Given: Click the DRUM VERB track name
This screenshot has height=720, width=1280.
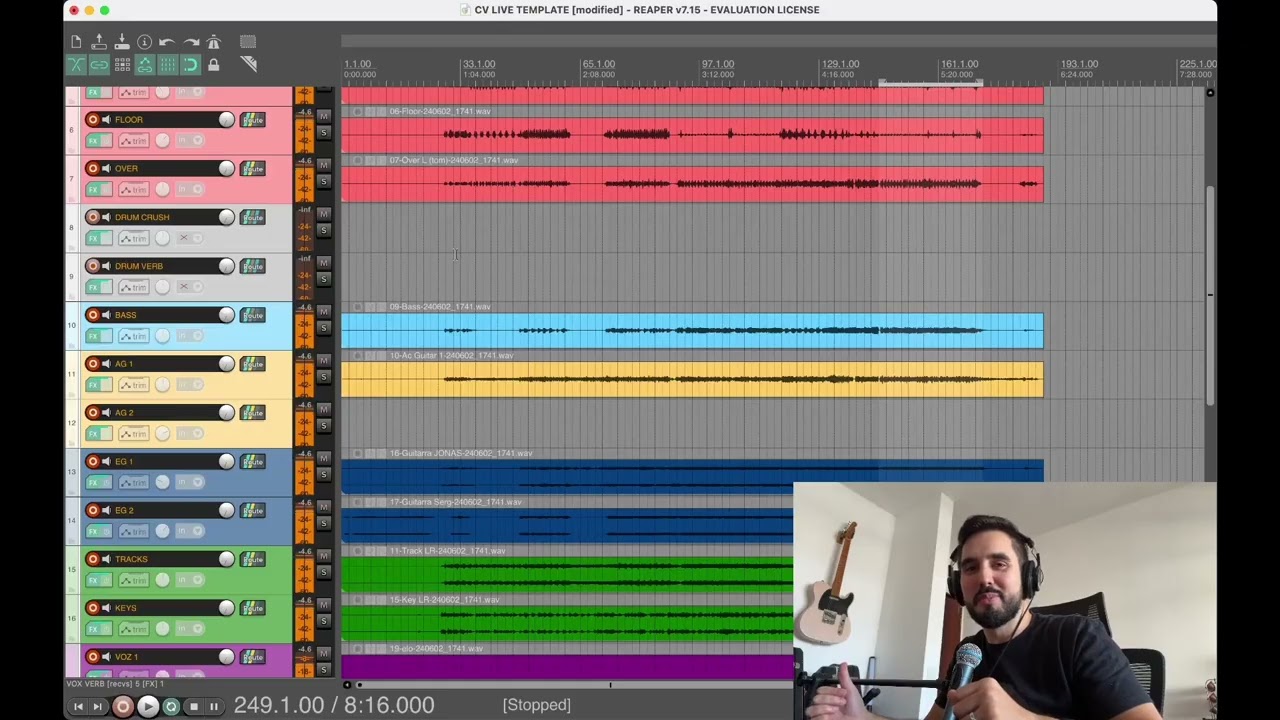Looking at the screenshot, I should (139, 266).
